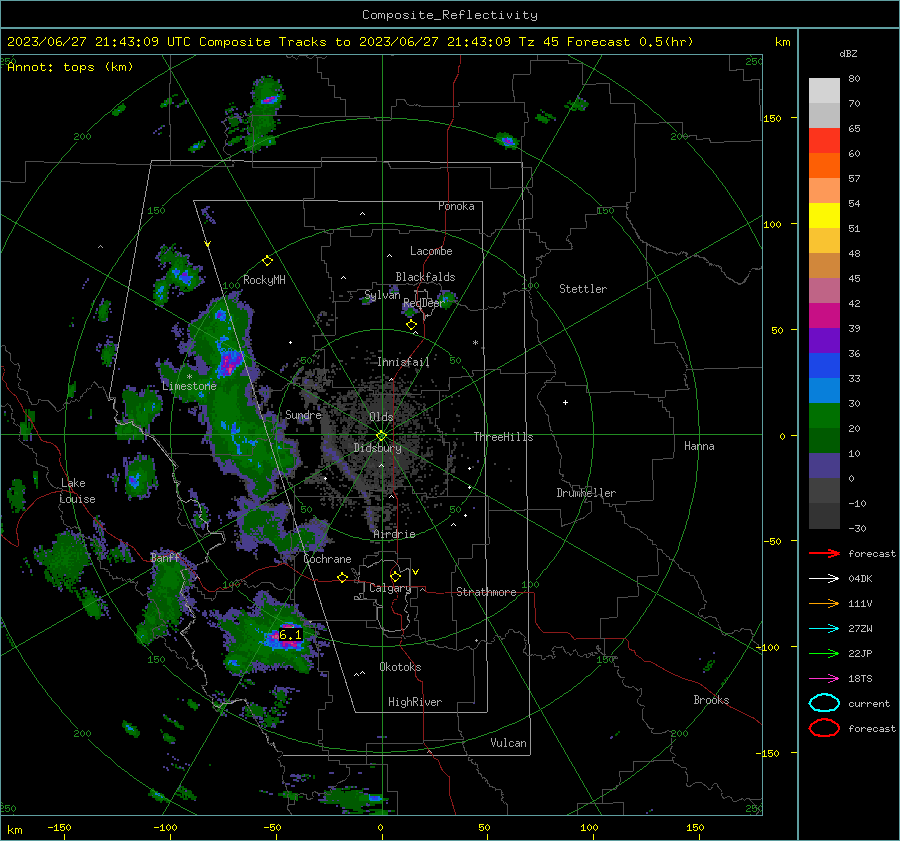
Task: Click the green 22JP arrow legend icon
Action: pos(824,653)
